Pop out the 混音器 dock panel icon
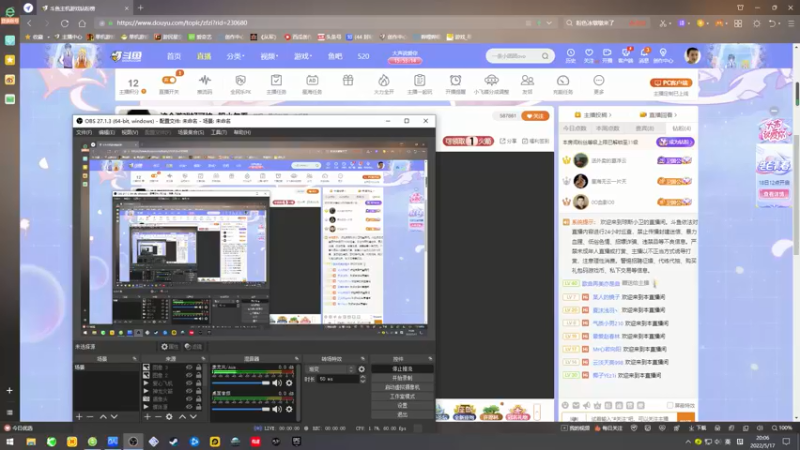This screenshot has width=800, height=450. coord(296,359)
